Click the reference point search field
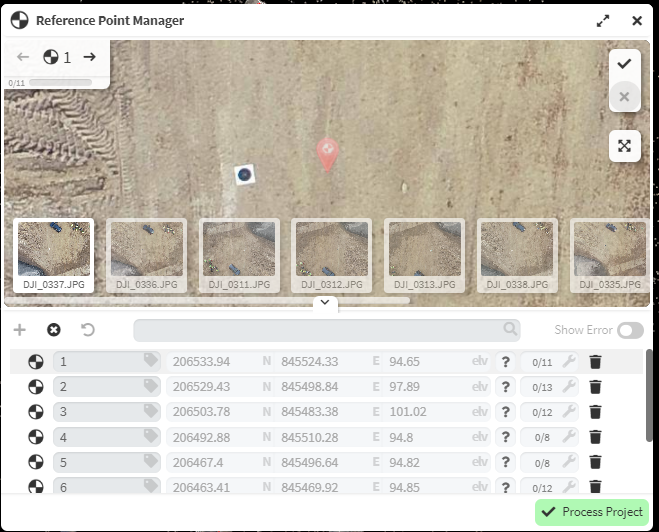 pyautogui.click(x=327, y=330)
